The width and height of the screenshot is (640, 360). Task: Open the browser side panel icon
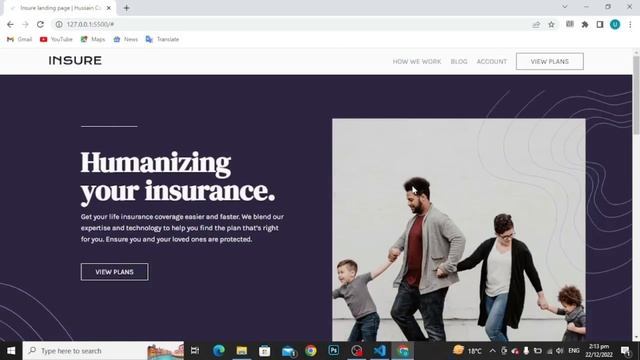point(600,24)
